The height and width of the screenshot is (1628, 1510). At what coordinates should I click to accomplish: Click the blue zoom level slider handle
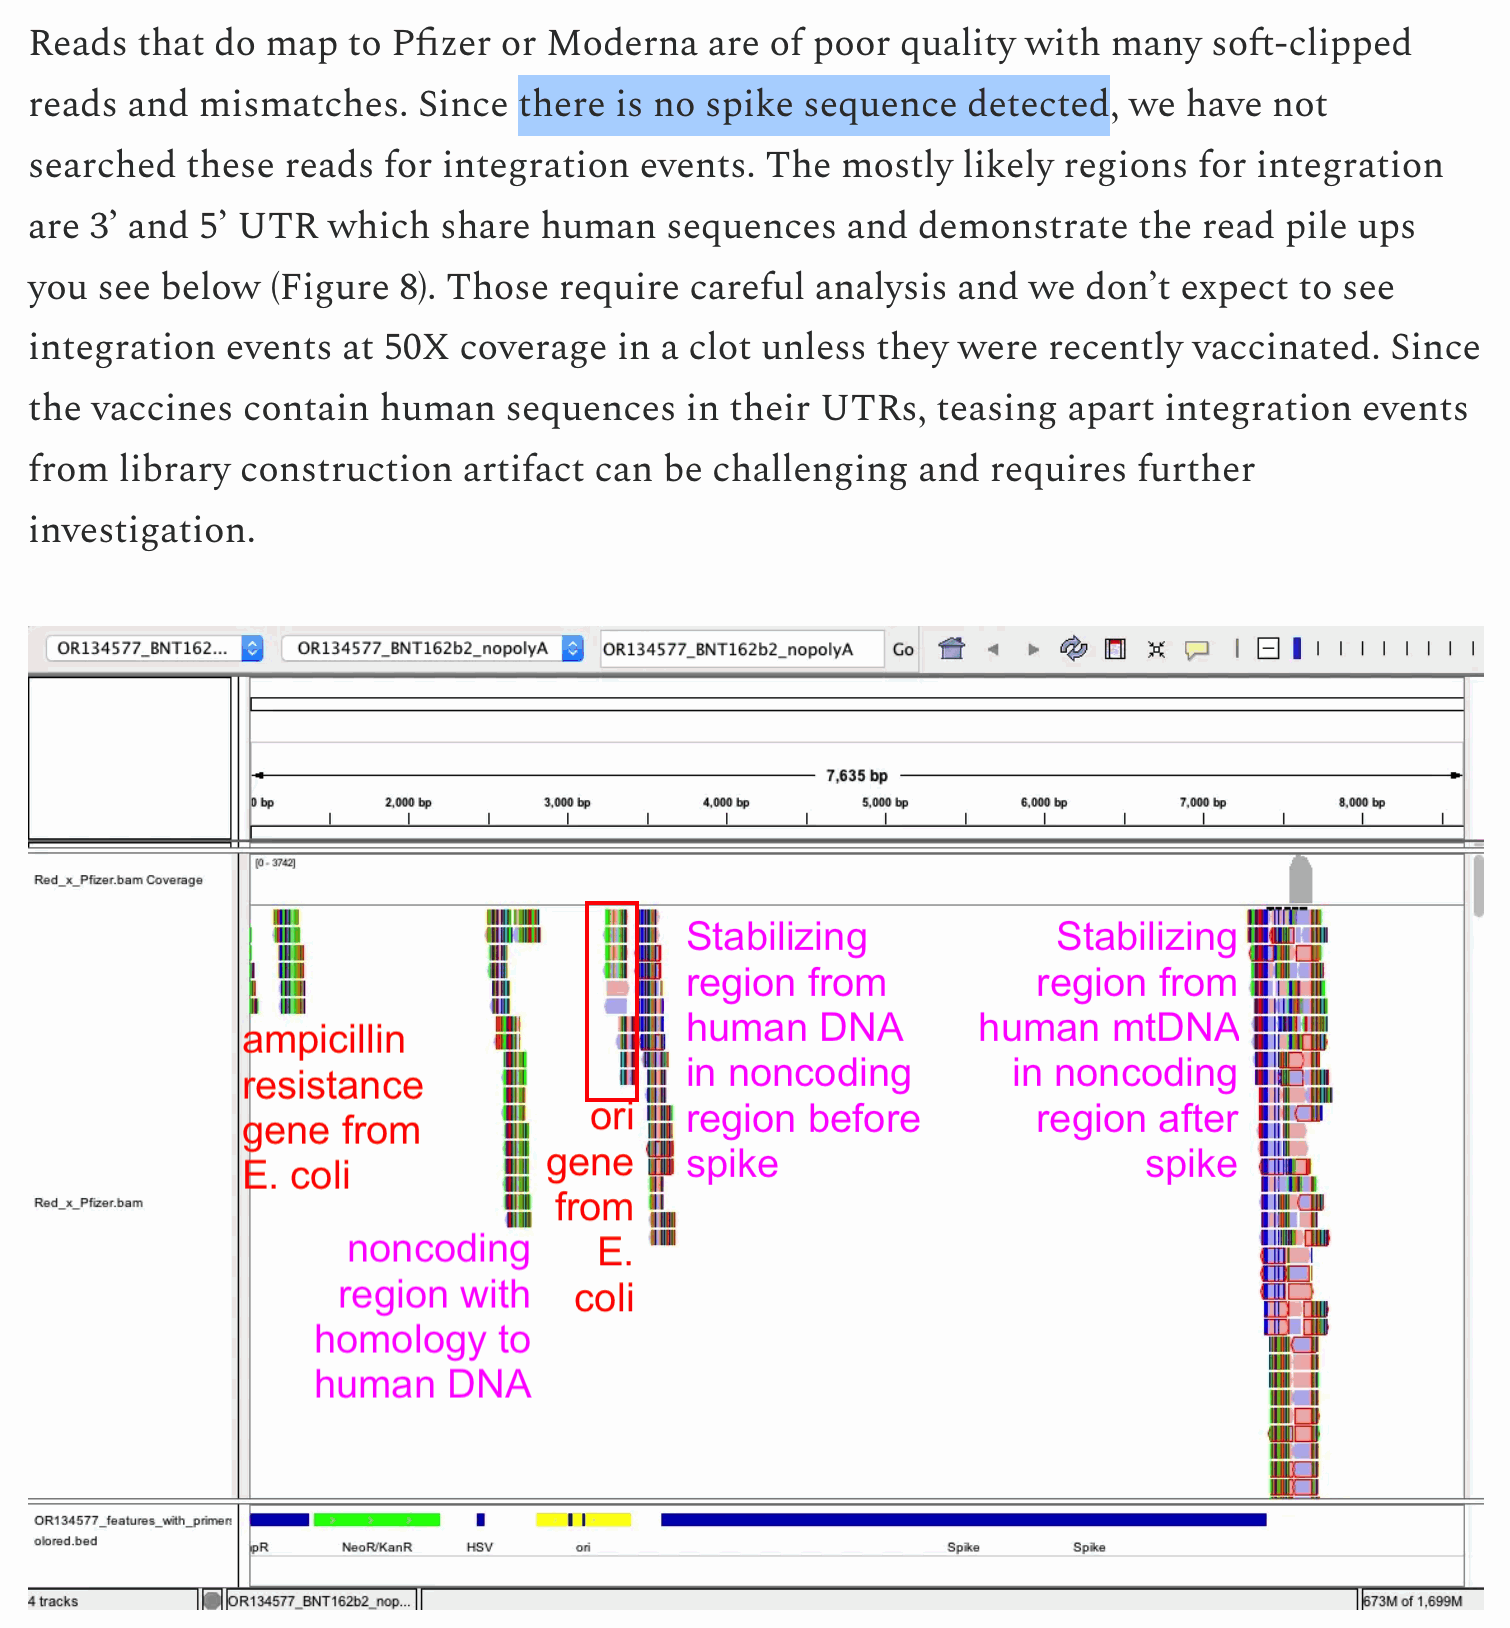[1297, 649]
